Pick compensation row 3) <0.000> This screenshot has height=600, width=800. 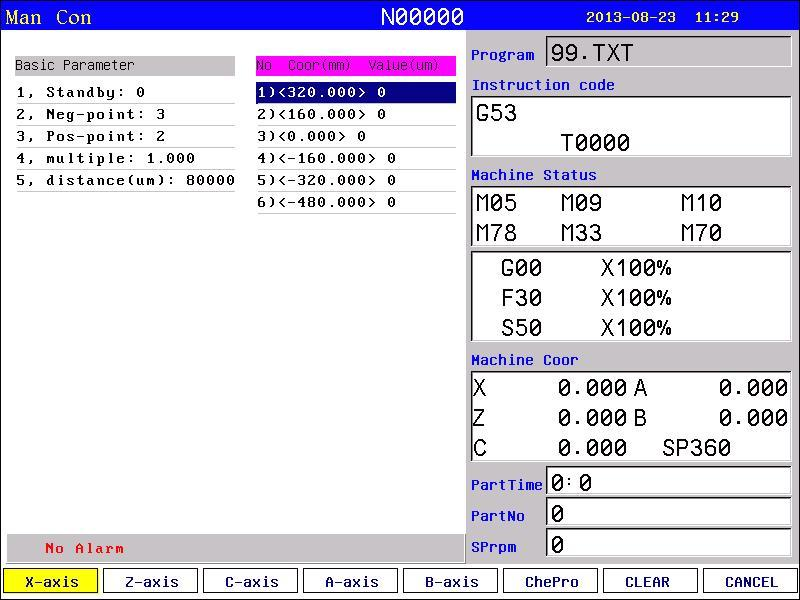[x=356, y=136]
